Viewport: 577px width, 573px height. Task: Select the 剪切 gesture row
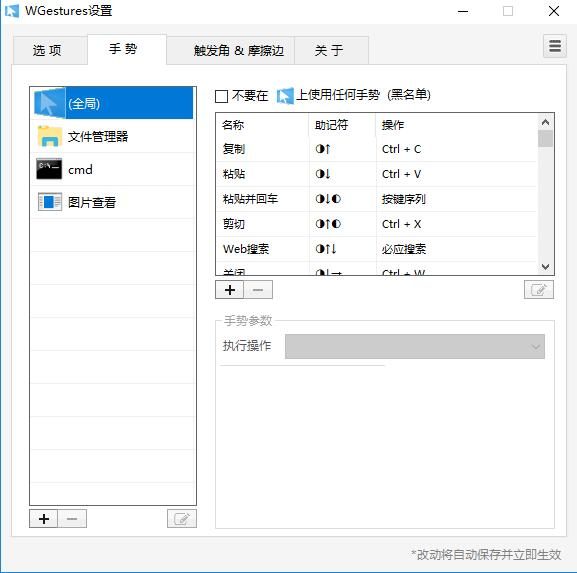[x=377, y=224]
